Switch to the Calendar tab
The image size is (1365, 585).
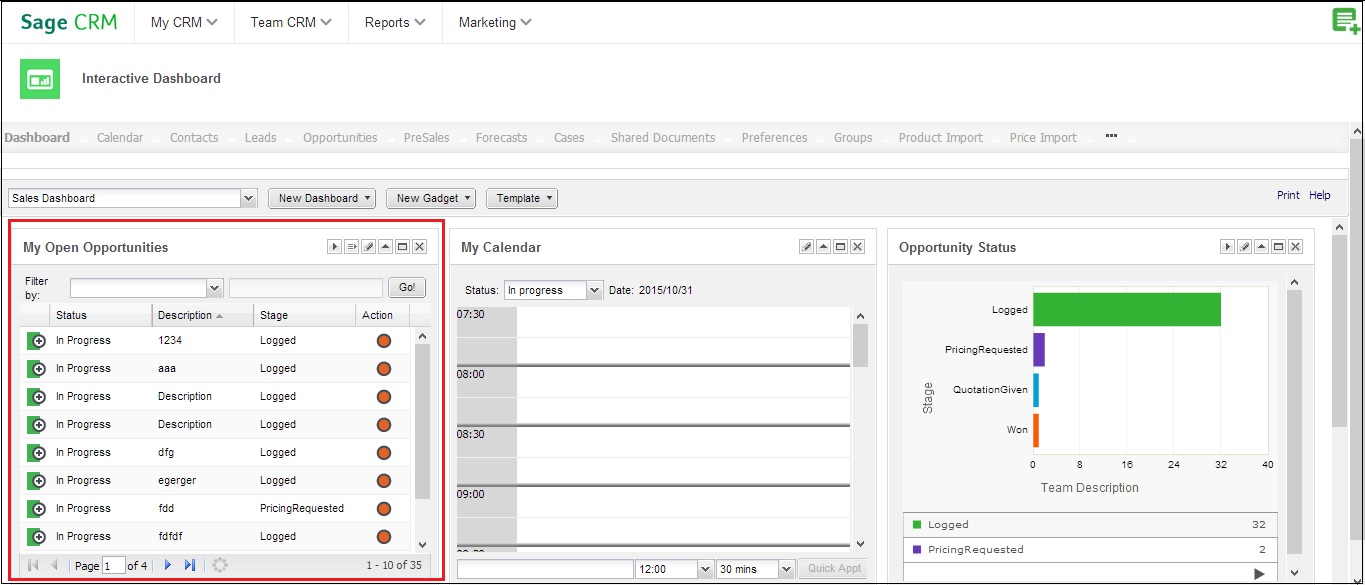tap(120, 138)
